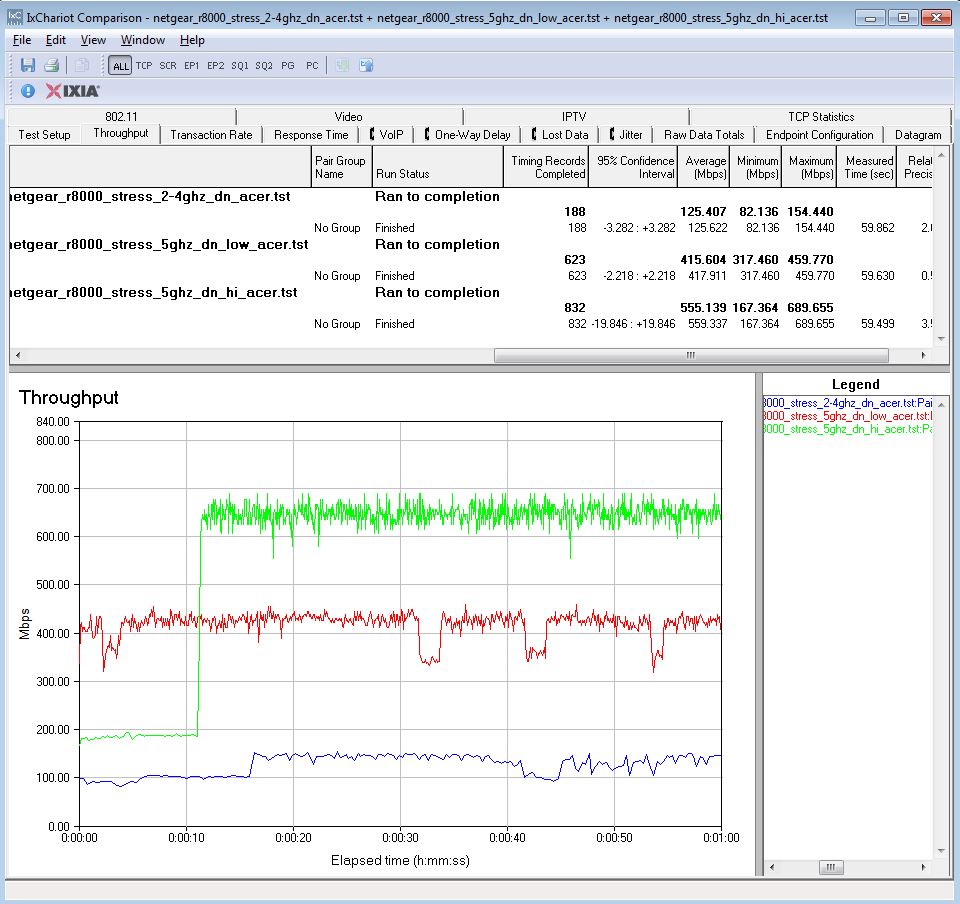The width and height of the screenshot is (960, 904).
Task: Toggle the TCP filter button
Action: (144, 65)
